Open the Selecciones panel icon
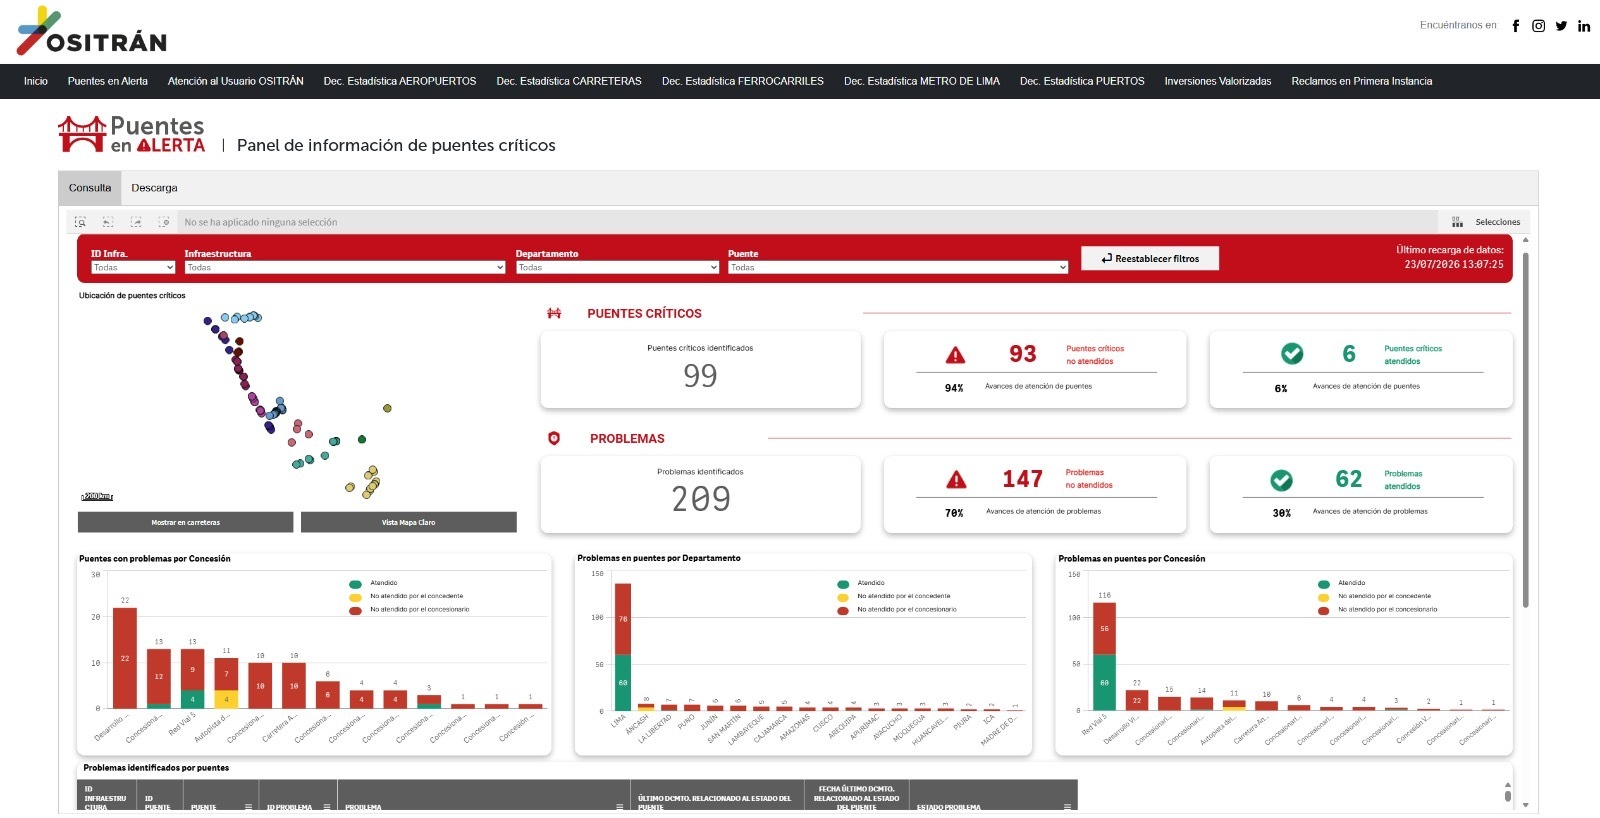The width and height of the screenshot is (1600, 818). click(1457, 222)
